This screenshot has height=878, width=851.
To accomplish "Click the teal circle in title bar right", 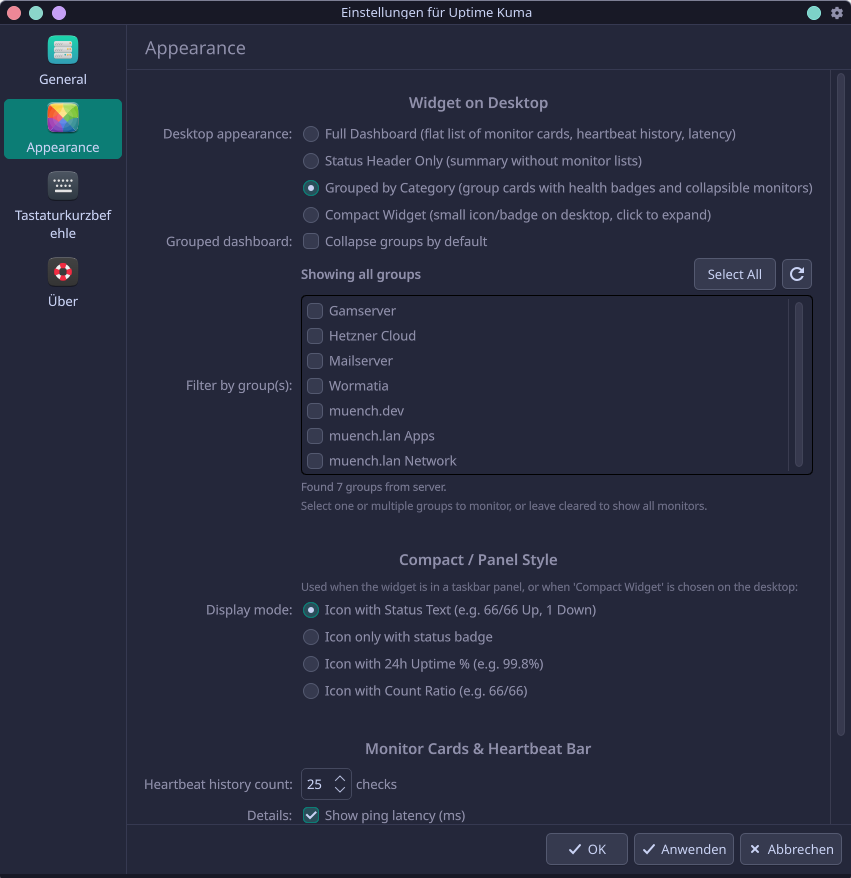I will coord(814,13).
